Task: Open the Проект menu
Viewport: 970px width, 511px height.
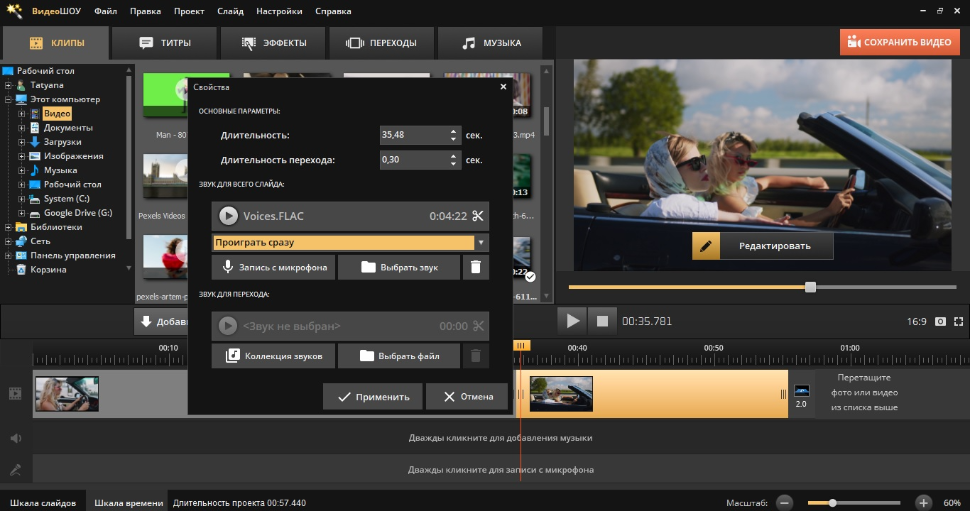Action: [x=187, y=11]
